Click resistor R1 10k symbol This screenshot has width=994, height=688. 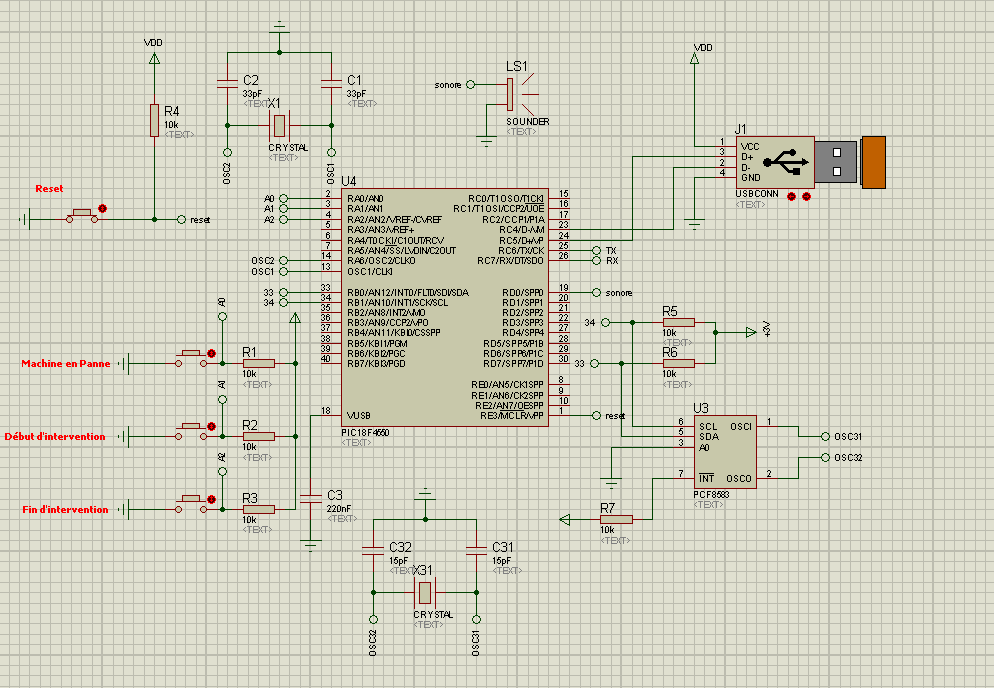(x=259, y=363)
